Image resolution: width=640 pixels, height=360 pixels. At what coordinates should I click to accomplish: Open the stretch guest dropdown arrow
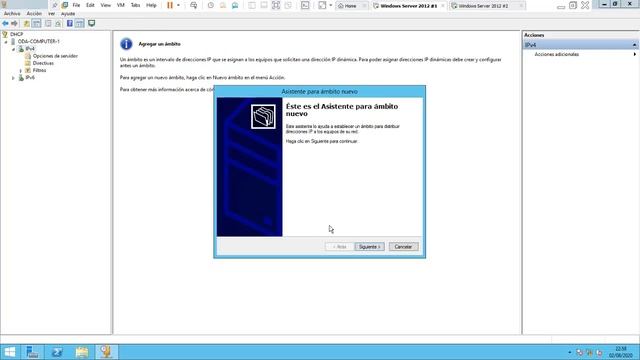(331, 5)
